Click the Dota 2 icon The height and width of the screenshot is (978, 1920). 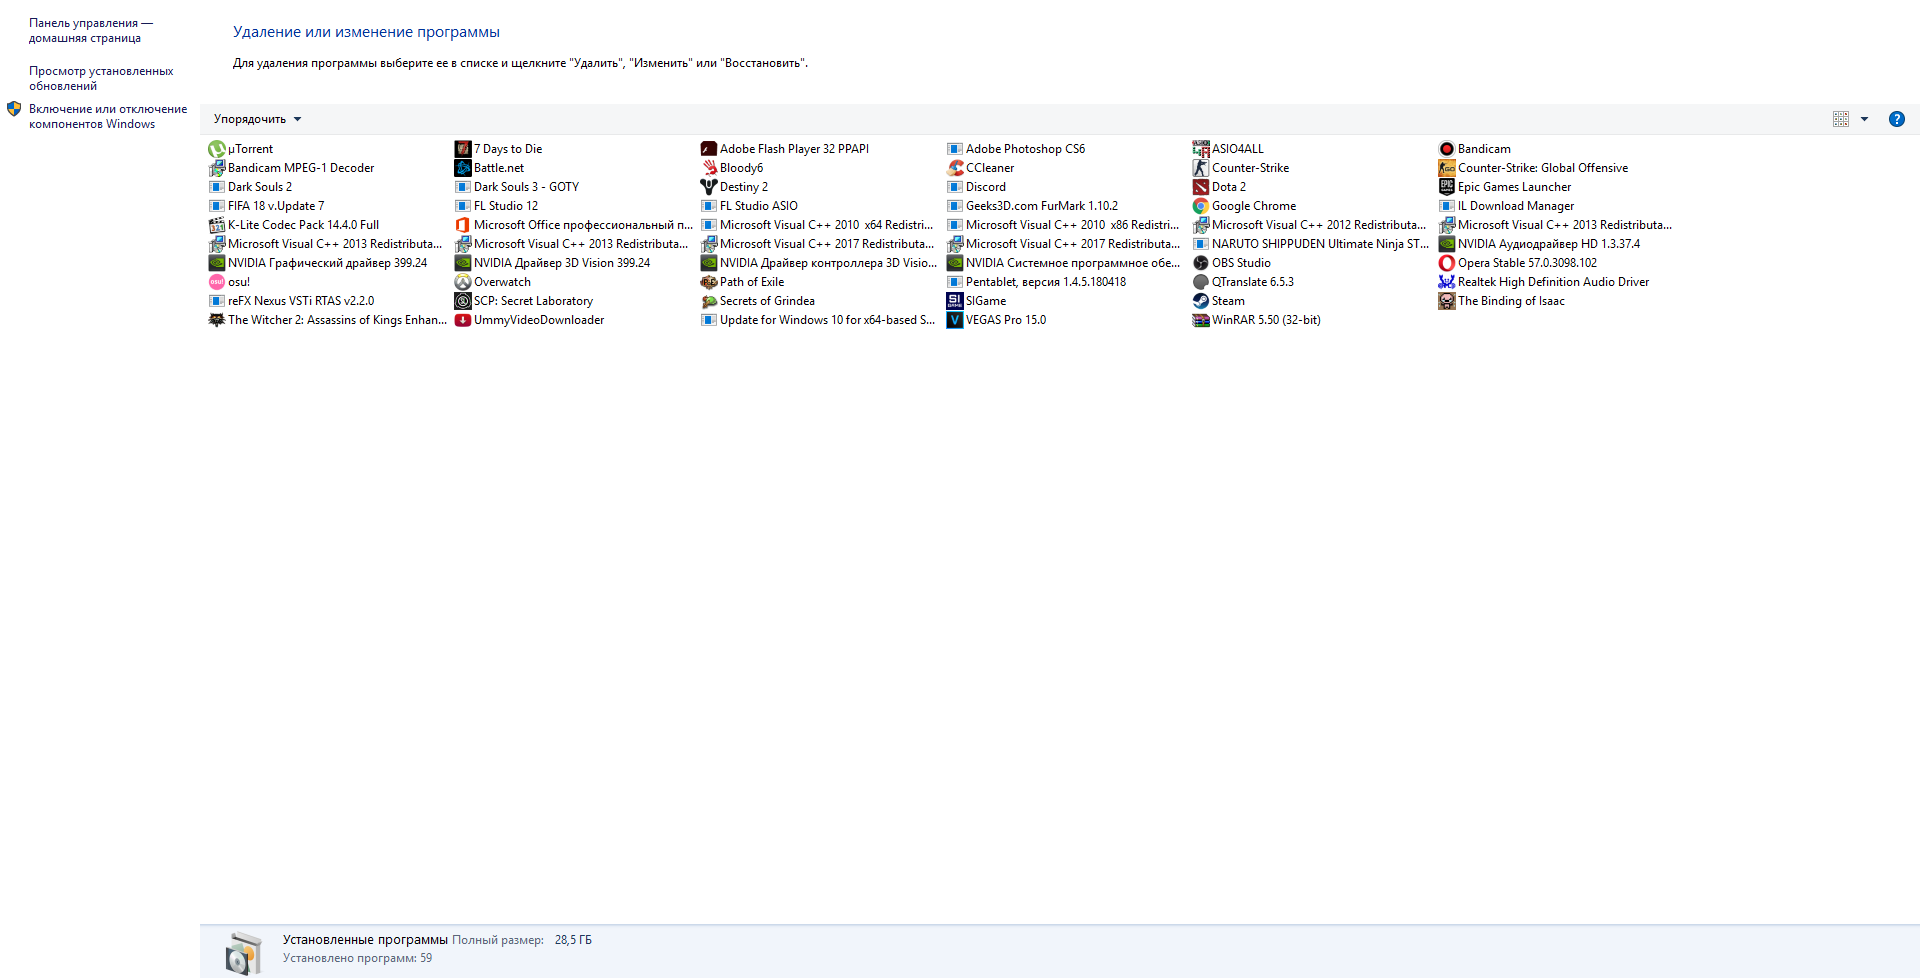(x=1200, y=187)
